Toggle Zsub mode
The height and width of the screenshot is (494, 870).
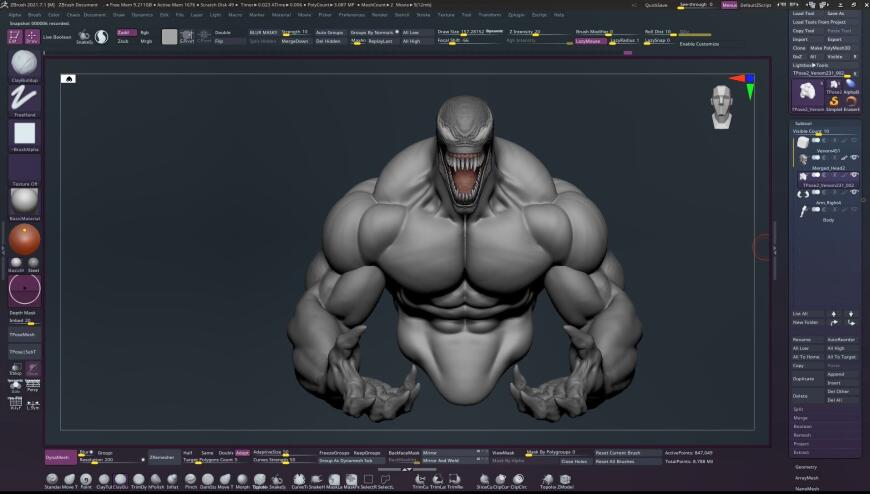pos(127,41)
